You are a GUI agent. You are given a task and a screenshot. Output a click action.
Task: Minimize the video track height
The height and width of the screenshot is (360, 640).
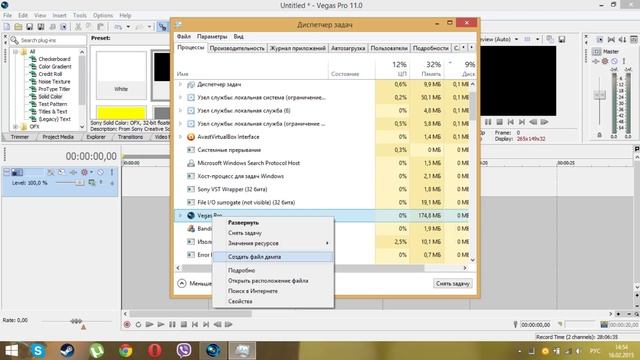coord(7,172)
